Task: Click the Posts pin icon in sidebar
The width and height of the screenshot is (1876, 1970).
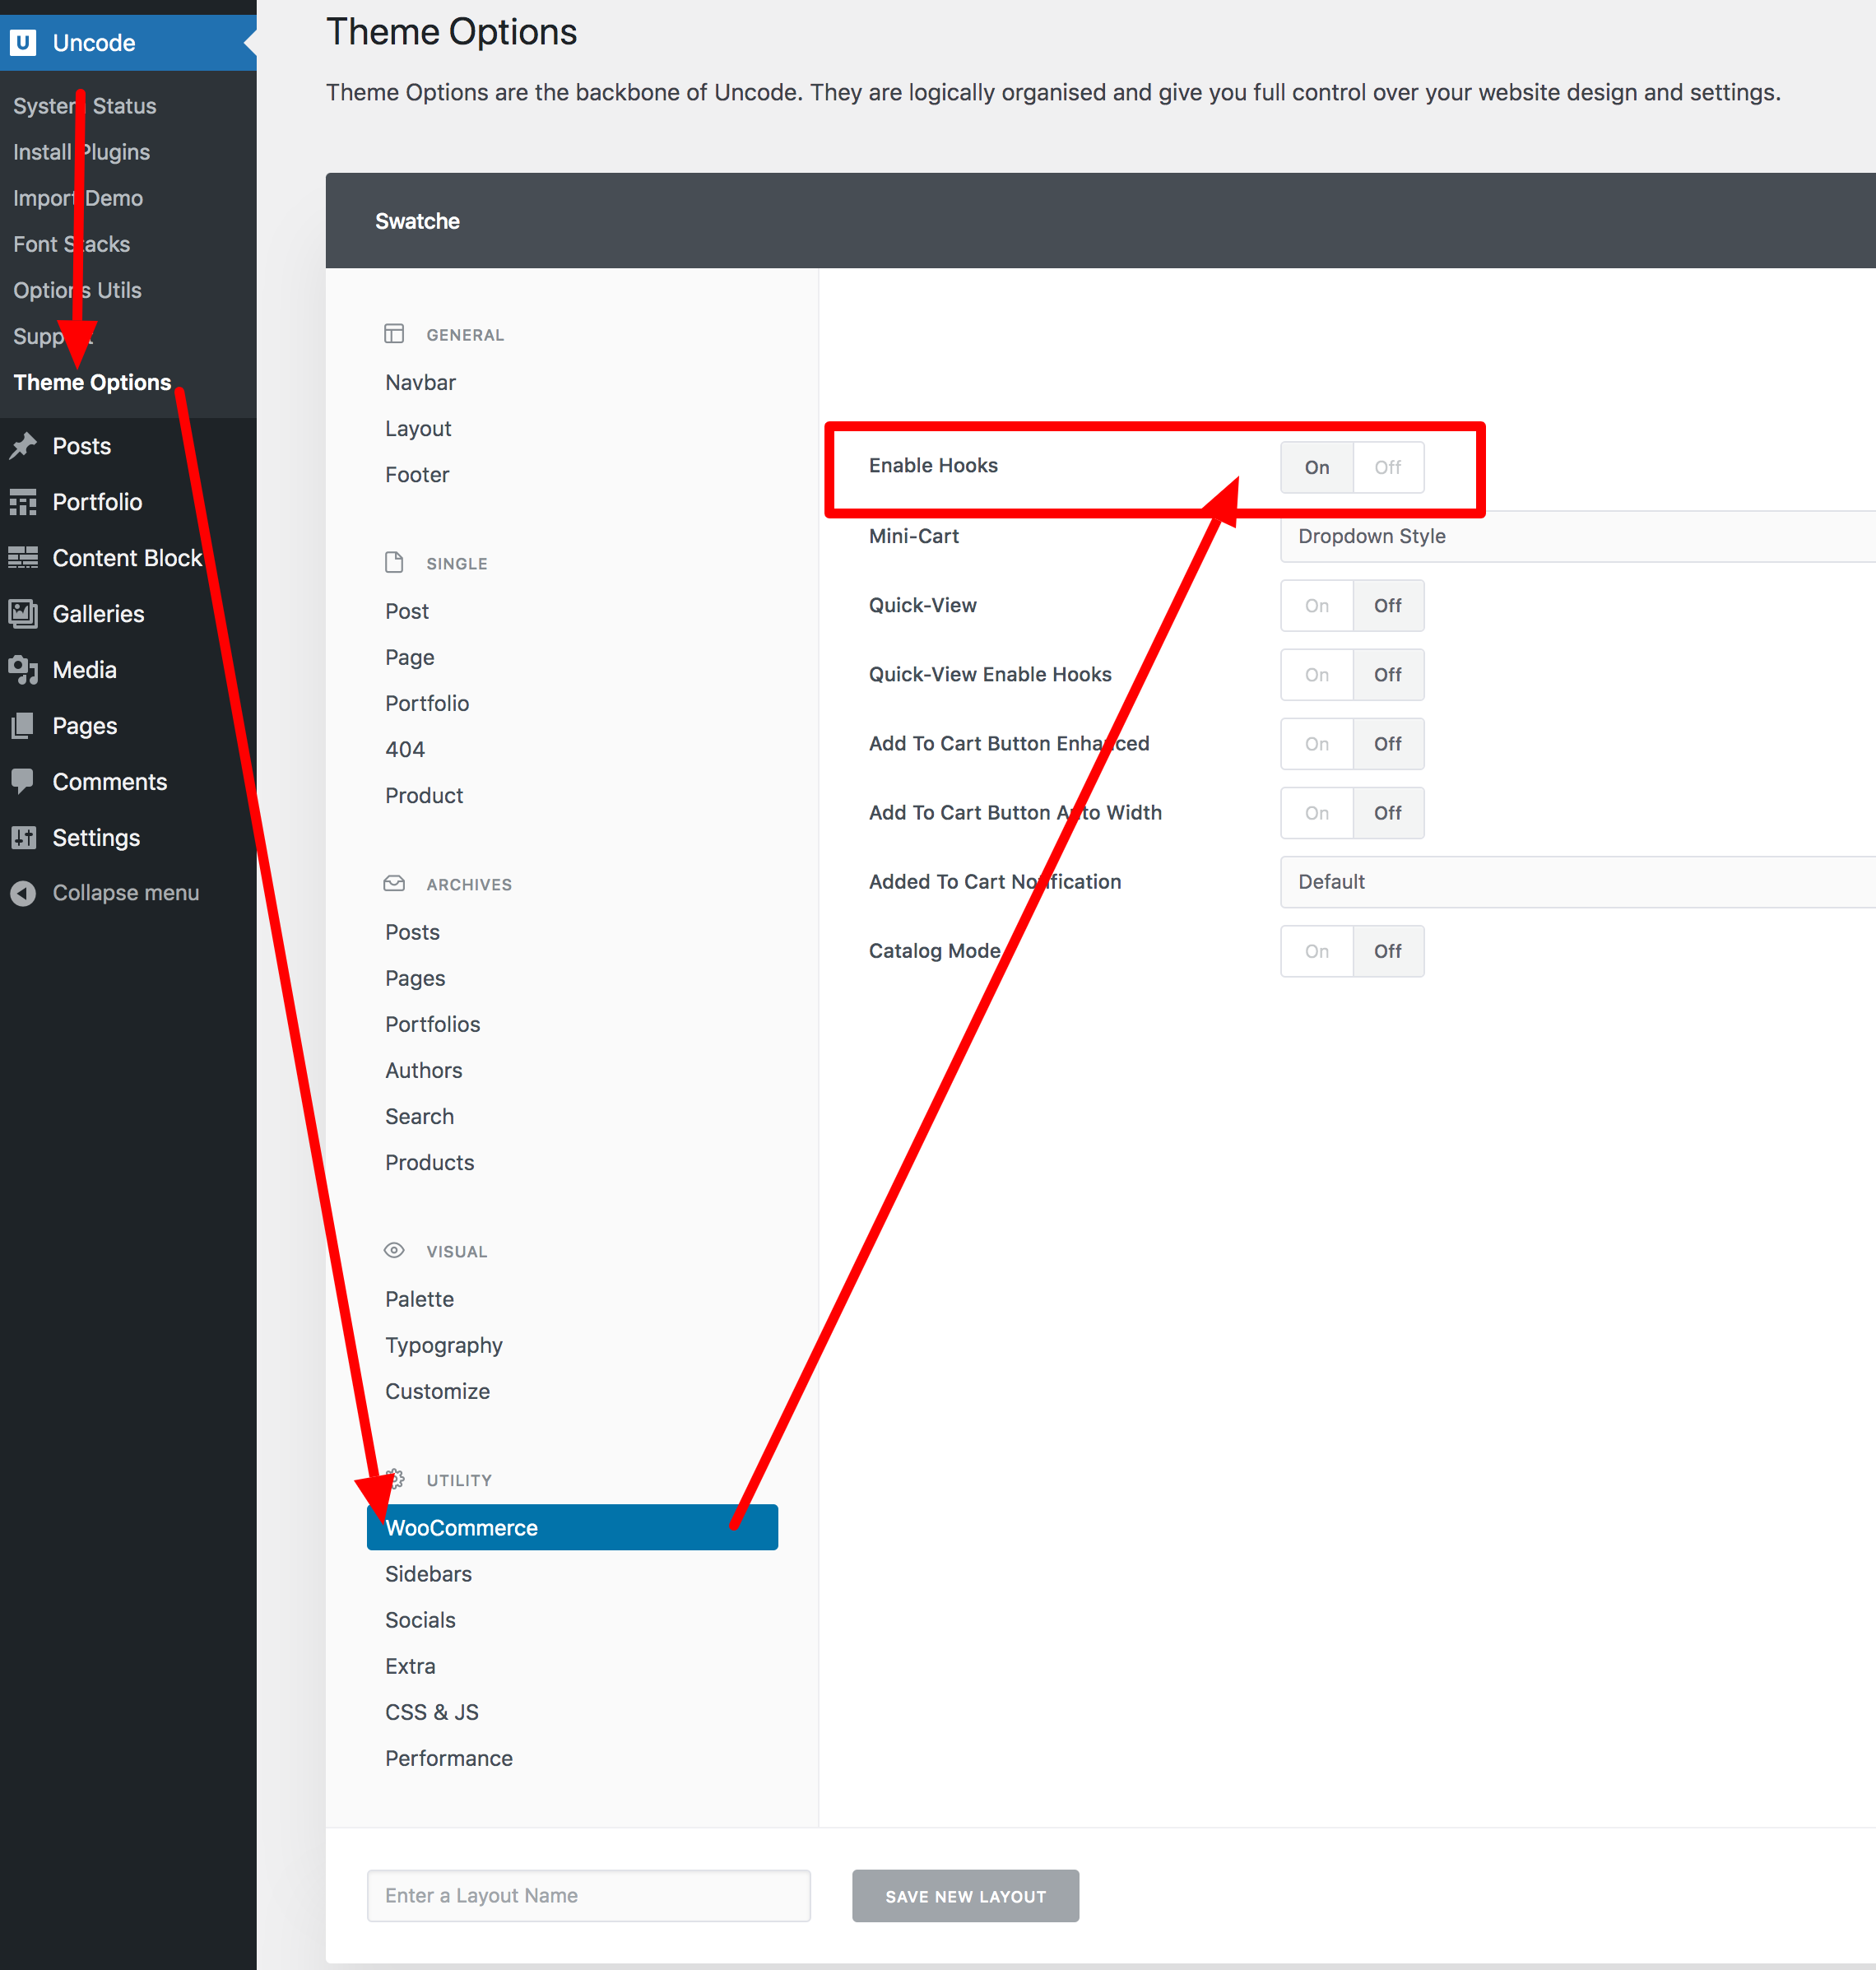Action: pos(24,446)
